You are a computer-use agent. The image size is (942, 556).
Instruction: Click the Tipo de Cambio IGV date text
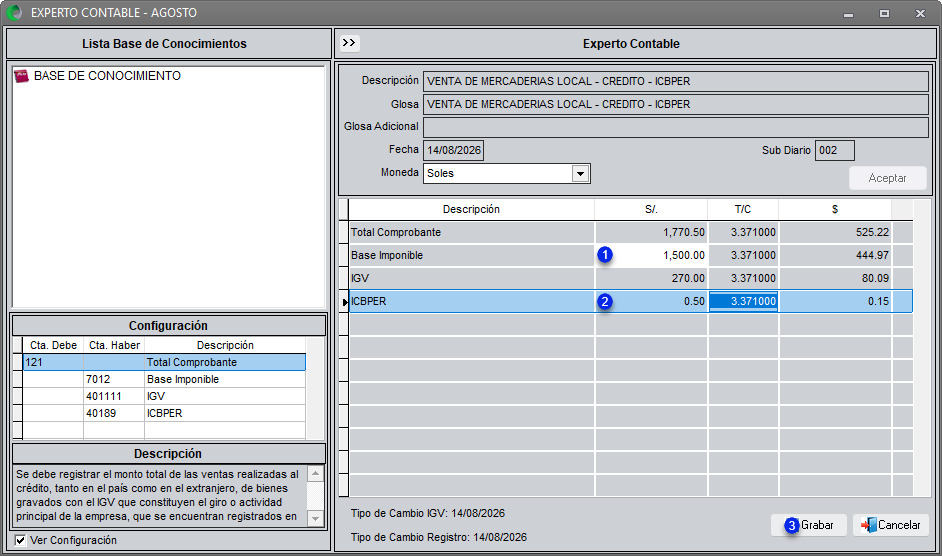coord(428,513)
